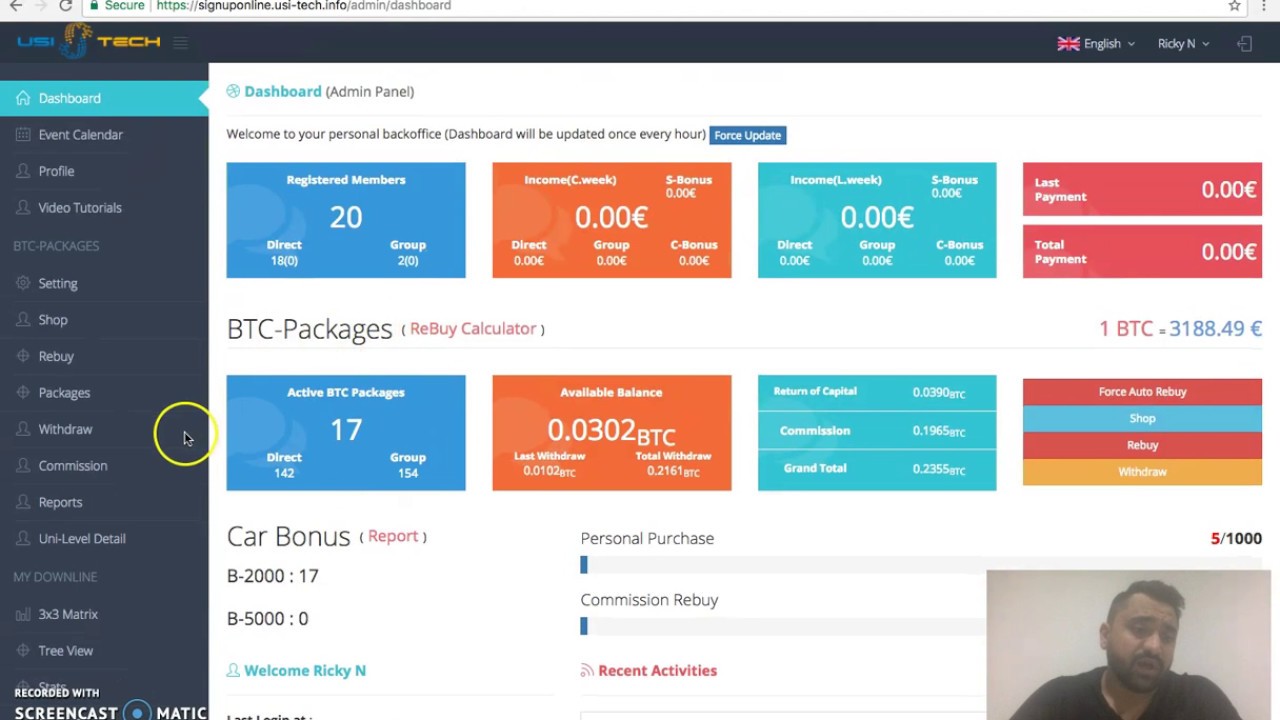Click the chart icon beside Tree View
The height and width of the screenshot is (720, 1280).
23,651
